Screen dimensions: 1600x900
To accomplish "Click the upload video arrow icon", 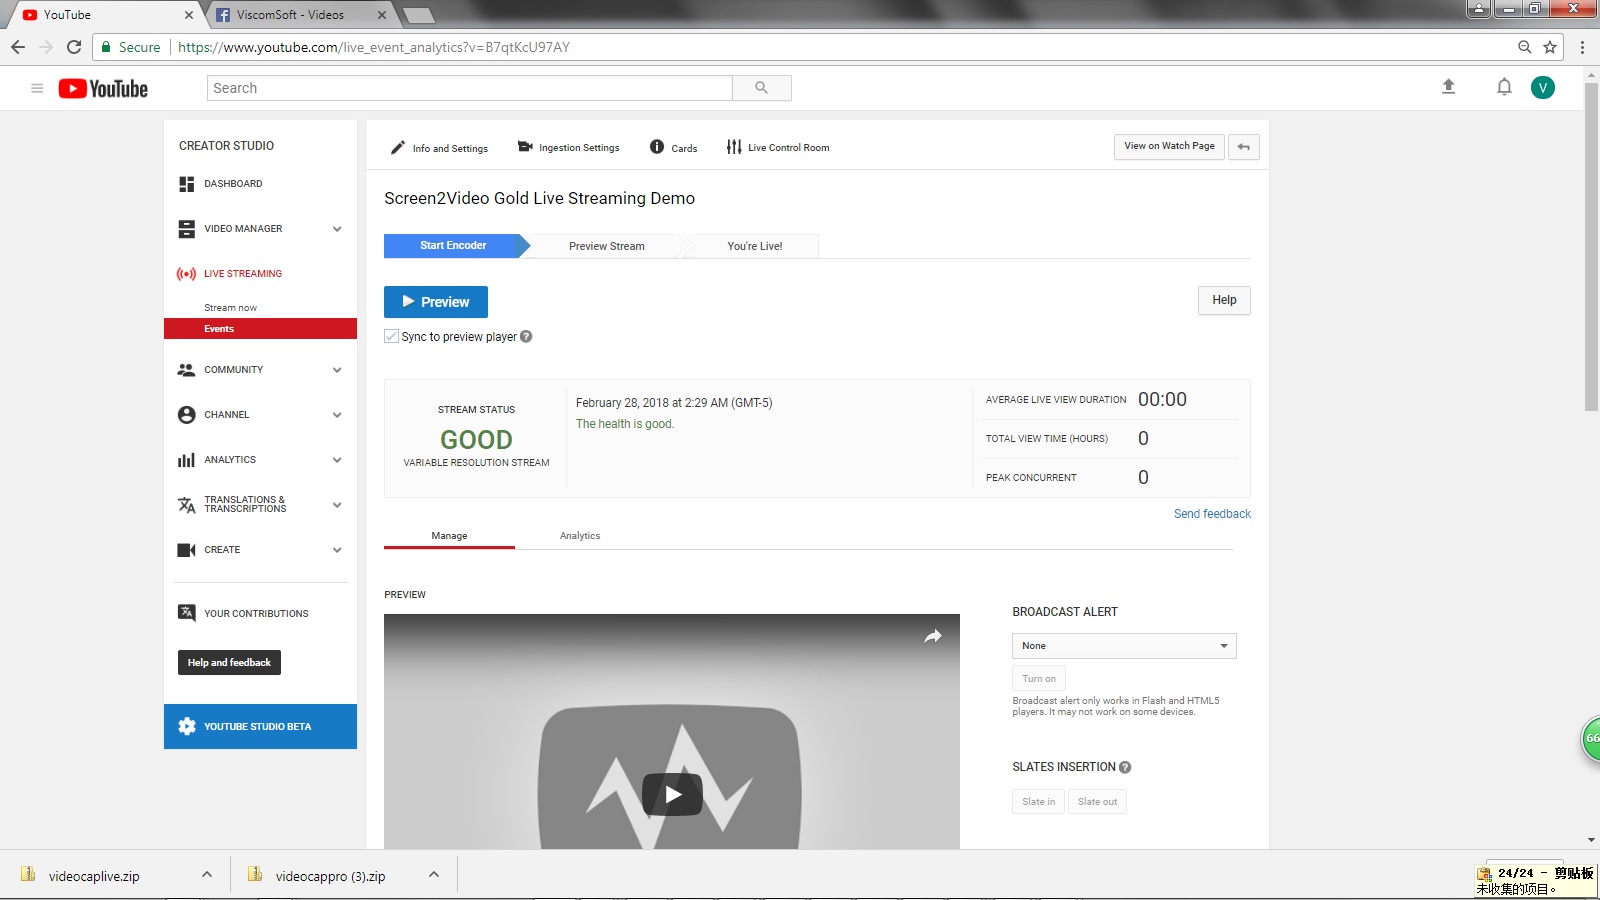I will click(1448, 87).
